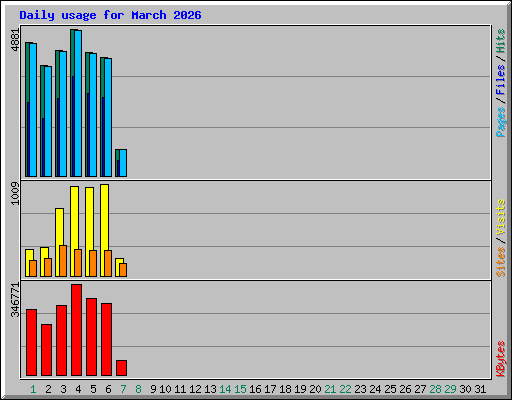
Task: Click the day 2 cyan hits bar
Action: (x=48, y=122)
